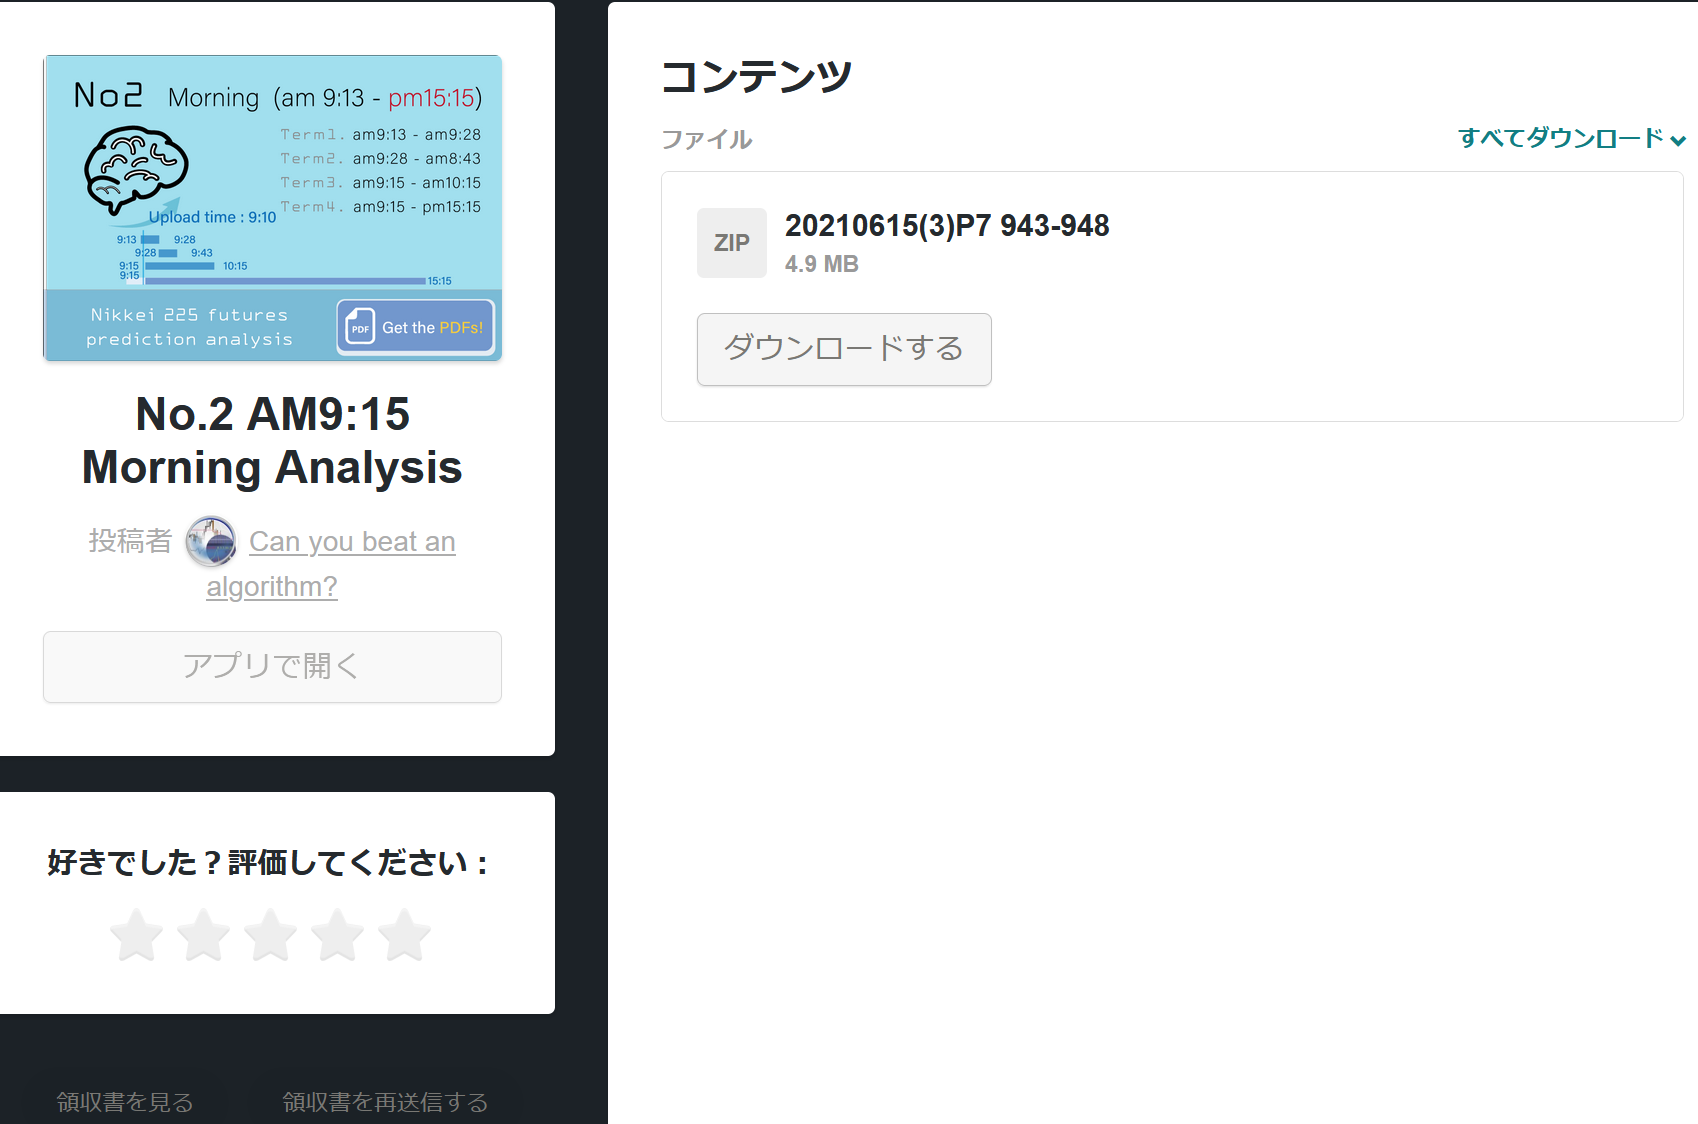Click the PDF icon in the banner

360,327
